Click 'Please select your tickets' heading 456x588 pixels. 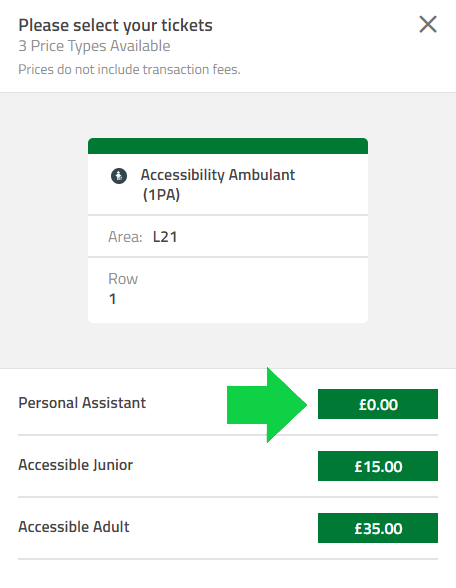[x=116, y=26]
